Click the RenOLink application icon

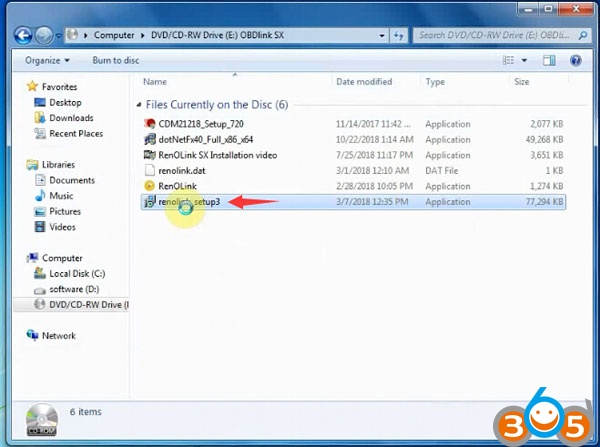coord(150,186)
